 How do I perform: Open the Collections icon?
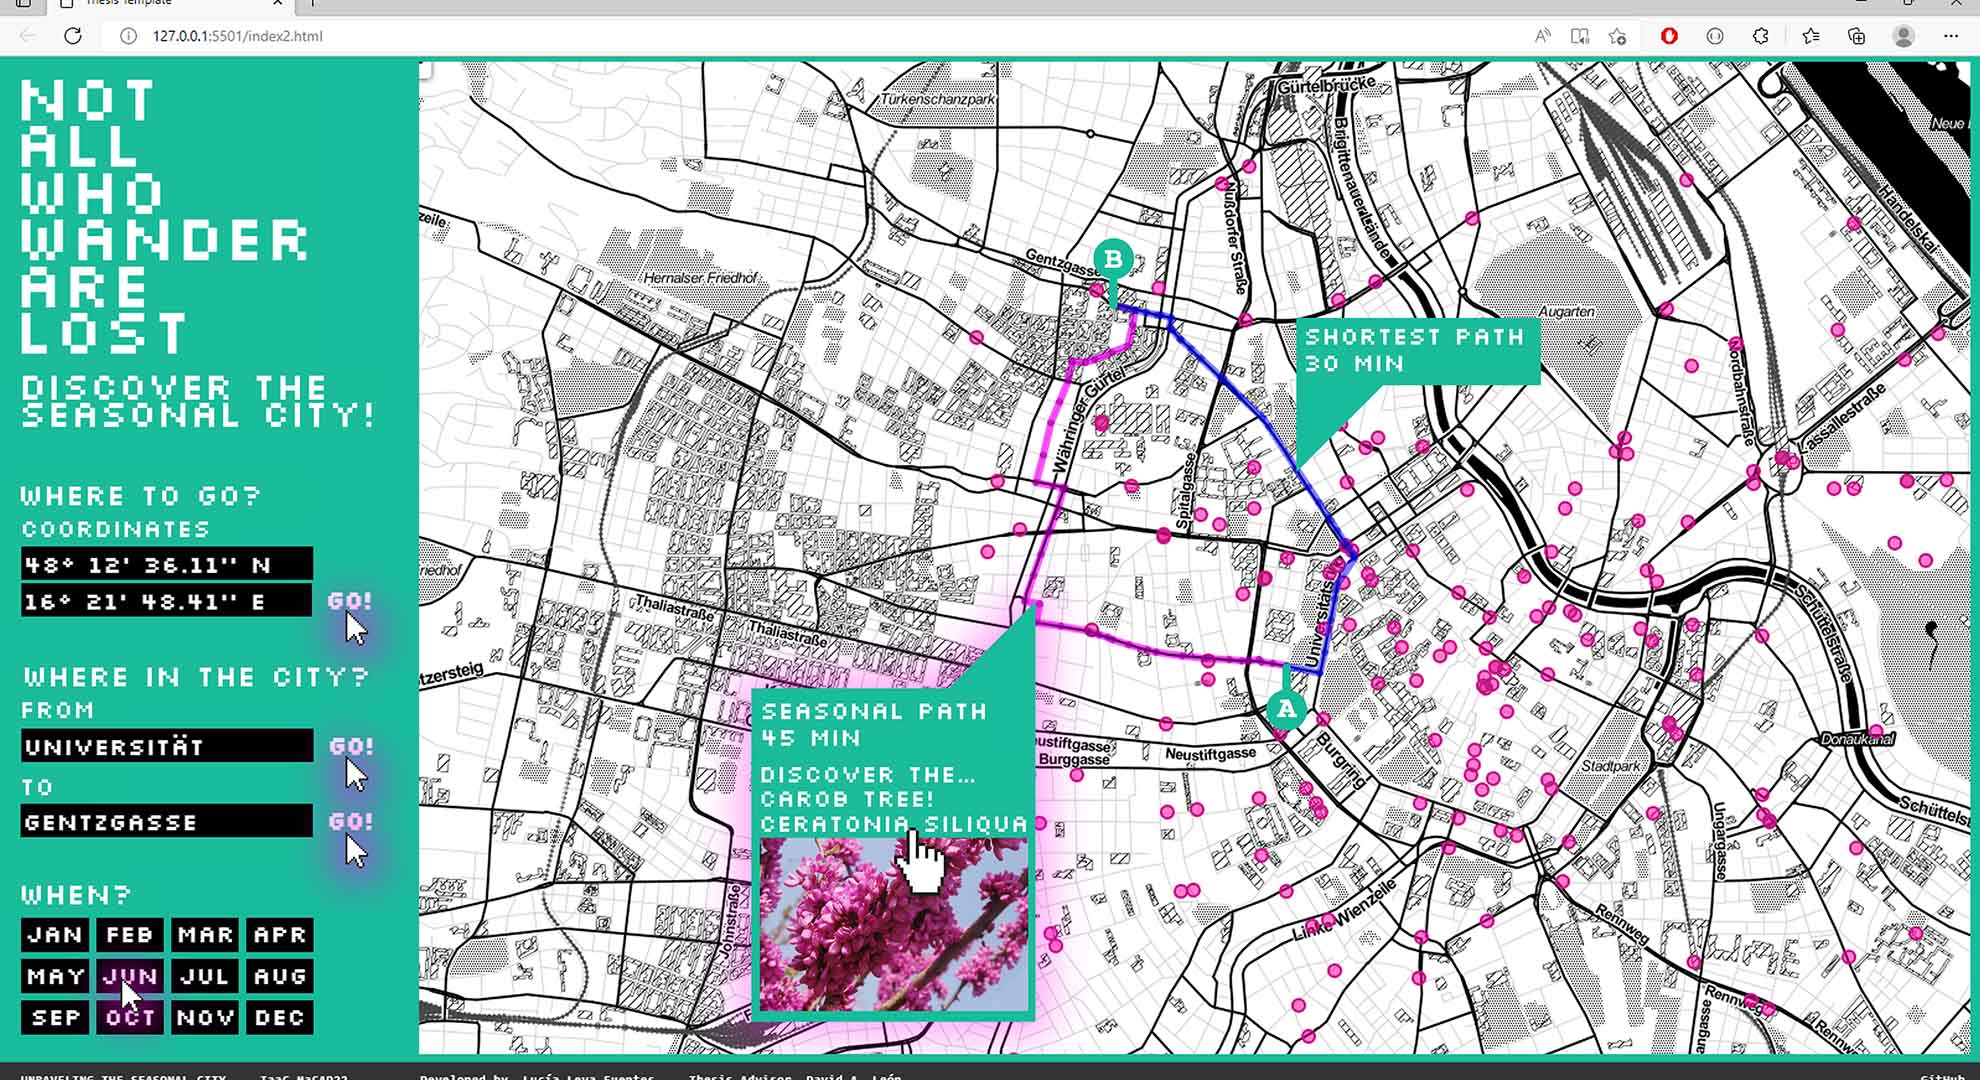pos(1856,36)
